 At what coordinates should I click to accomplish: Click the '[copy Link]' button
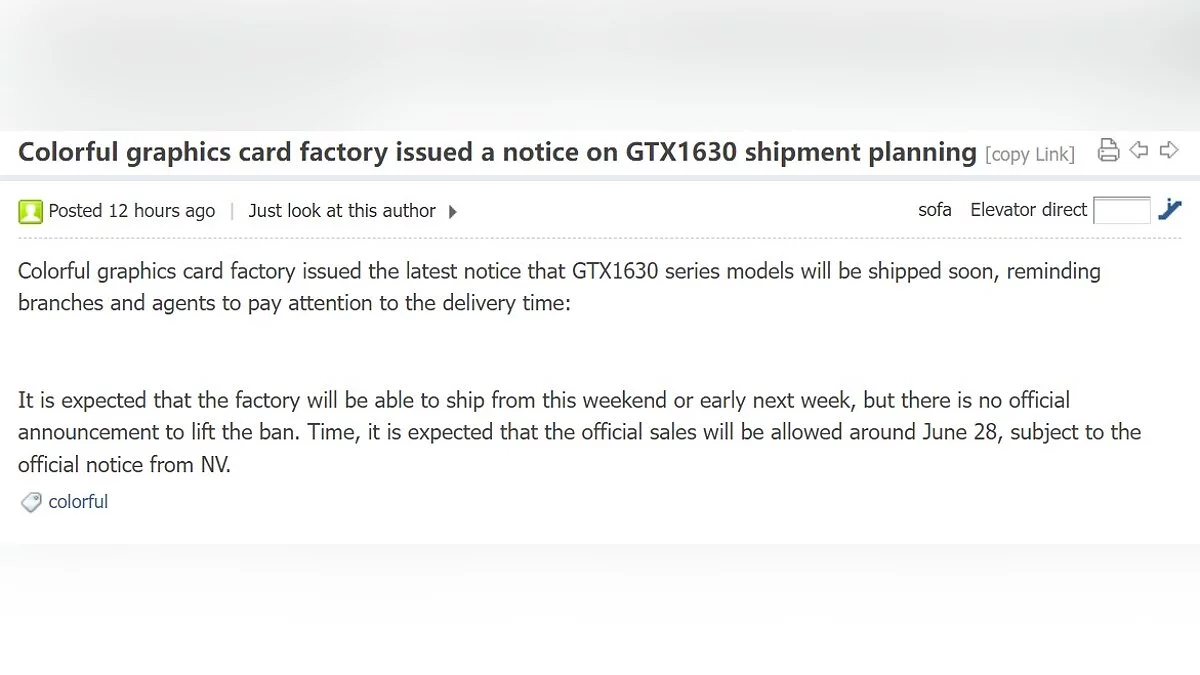(1030, 154)
